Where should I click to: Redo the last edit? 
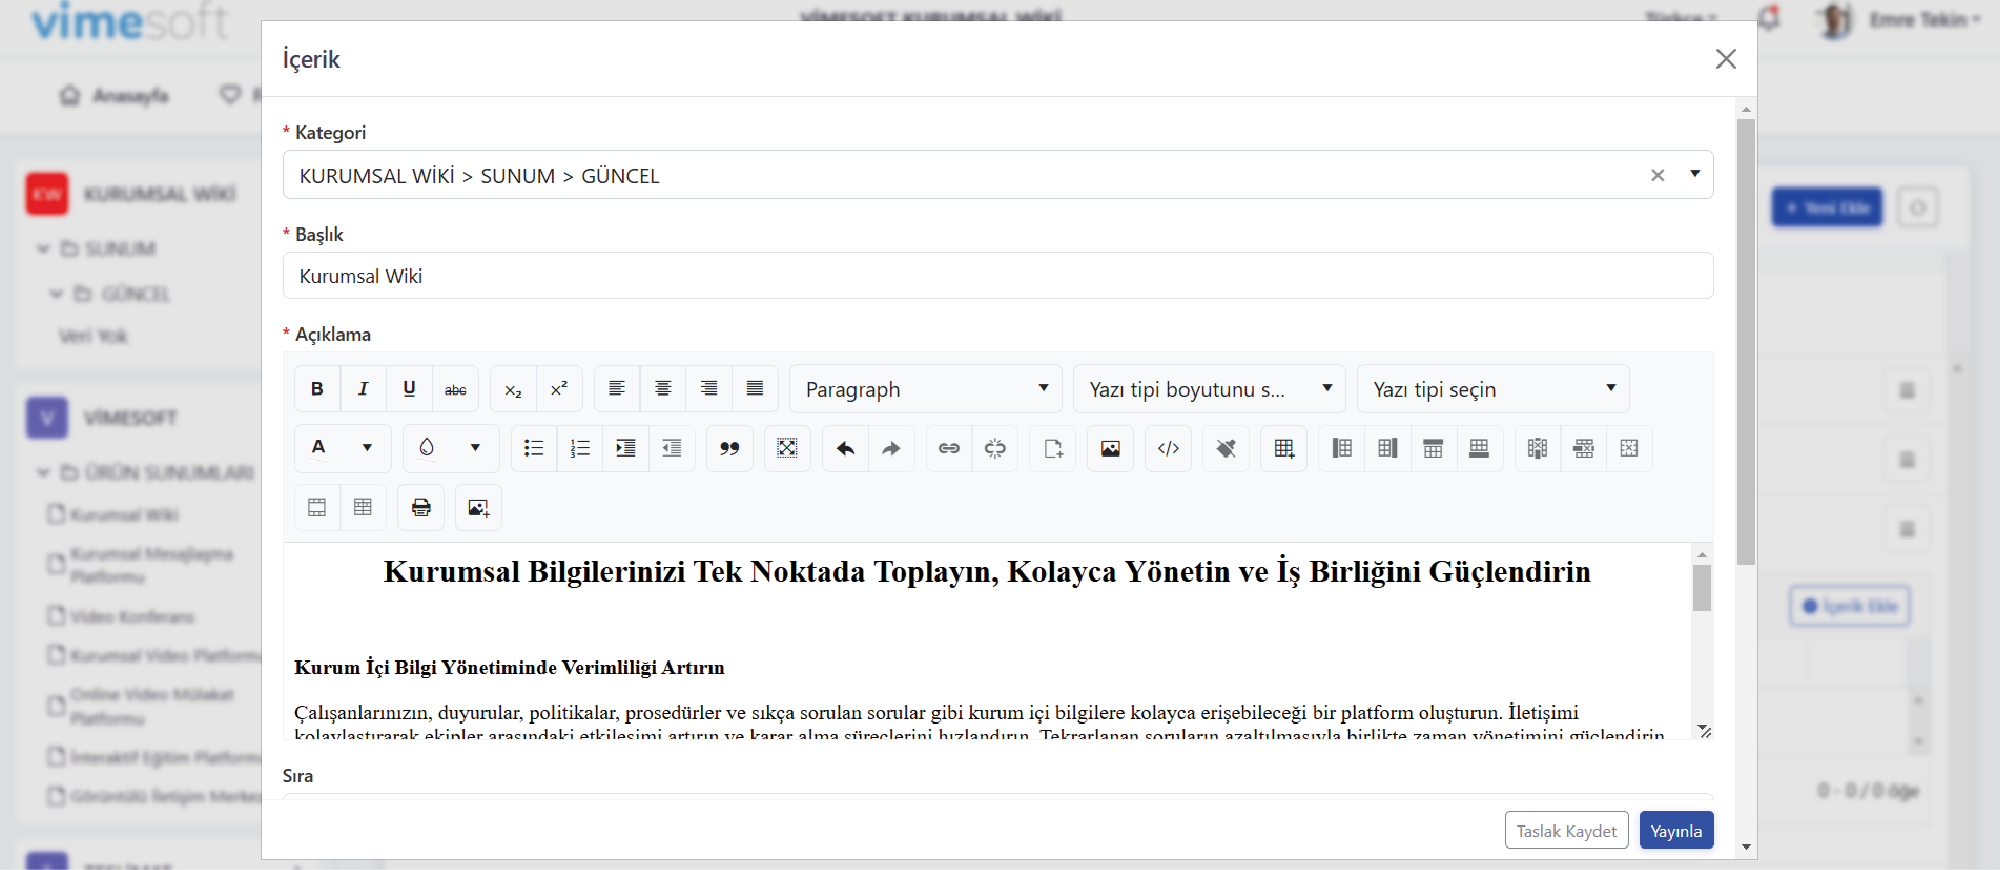[891, 448]
